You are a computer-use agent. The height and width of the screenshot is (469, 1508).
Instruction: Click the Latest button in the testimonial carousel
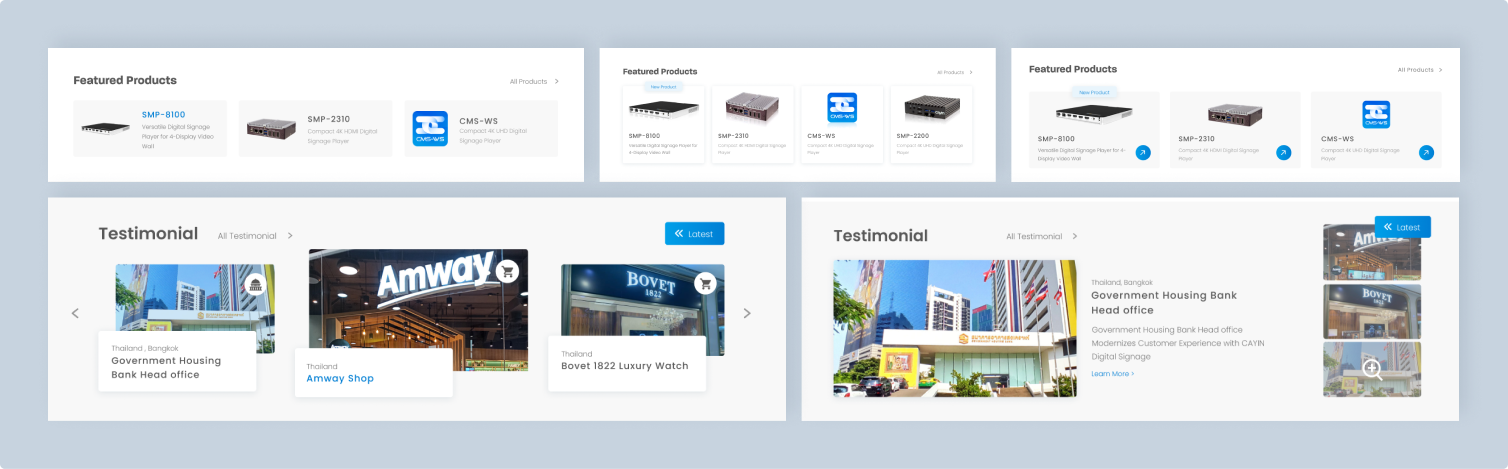pyautogui.click(x=694, y=233)
